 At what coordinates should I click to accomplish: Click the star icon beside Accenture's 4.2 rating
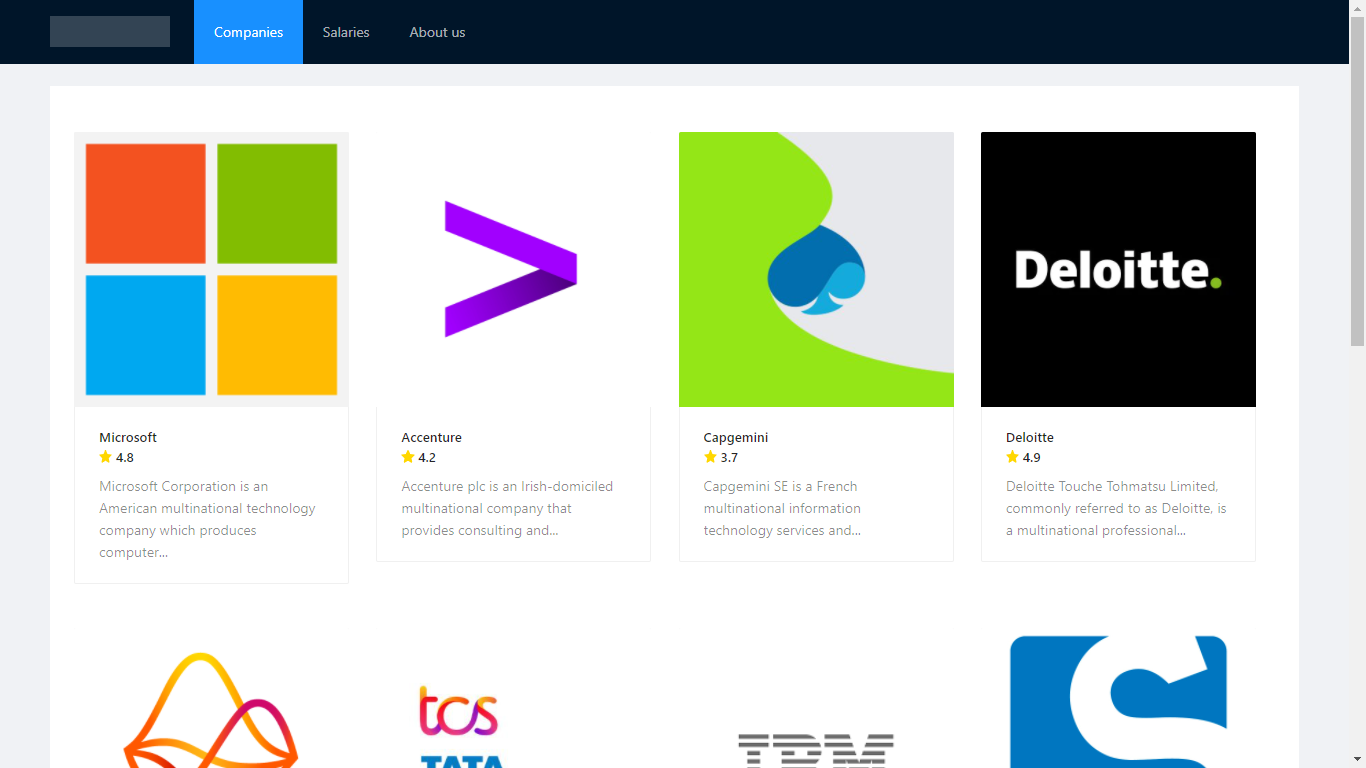(x=407, y=457)
